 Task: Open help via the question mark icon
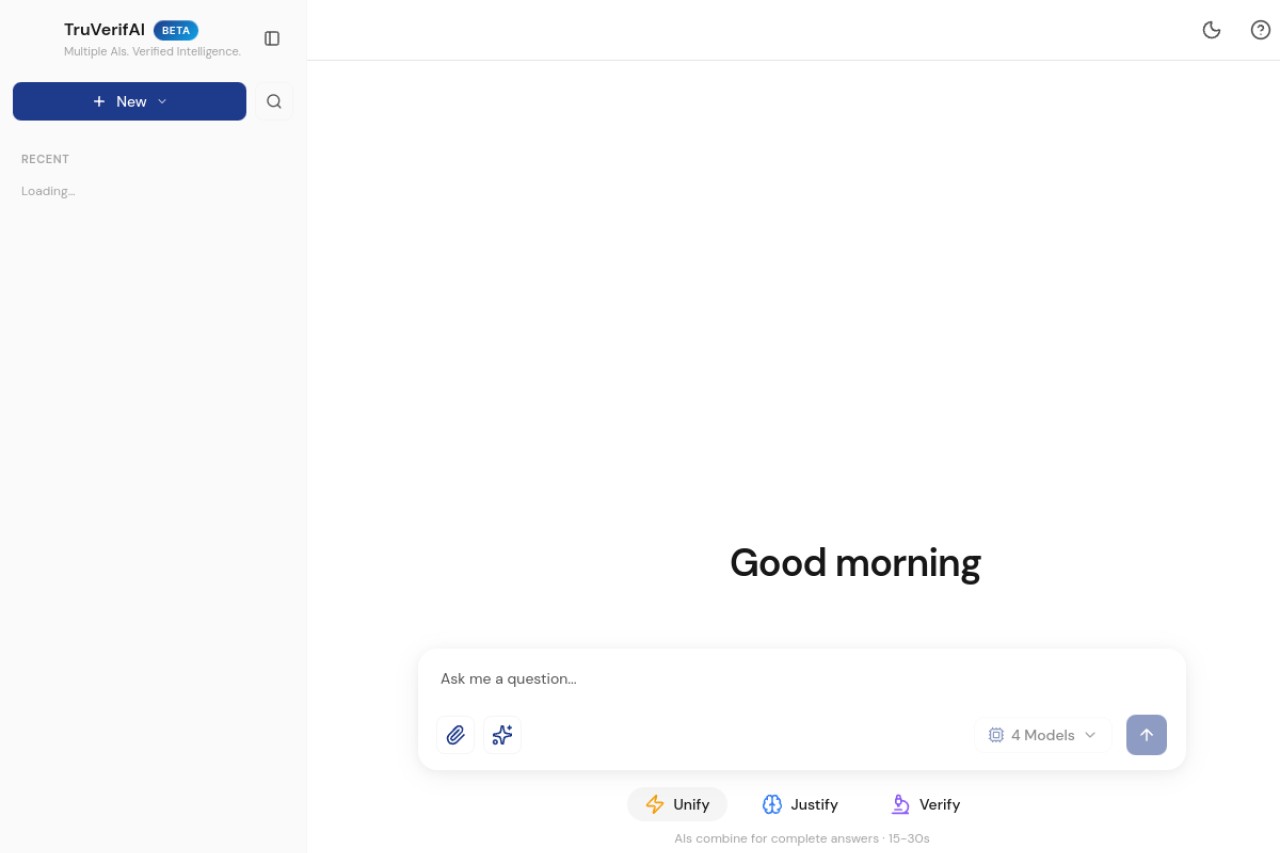(1261, 30)
